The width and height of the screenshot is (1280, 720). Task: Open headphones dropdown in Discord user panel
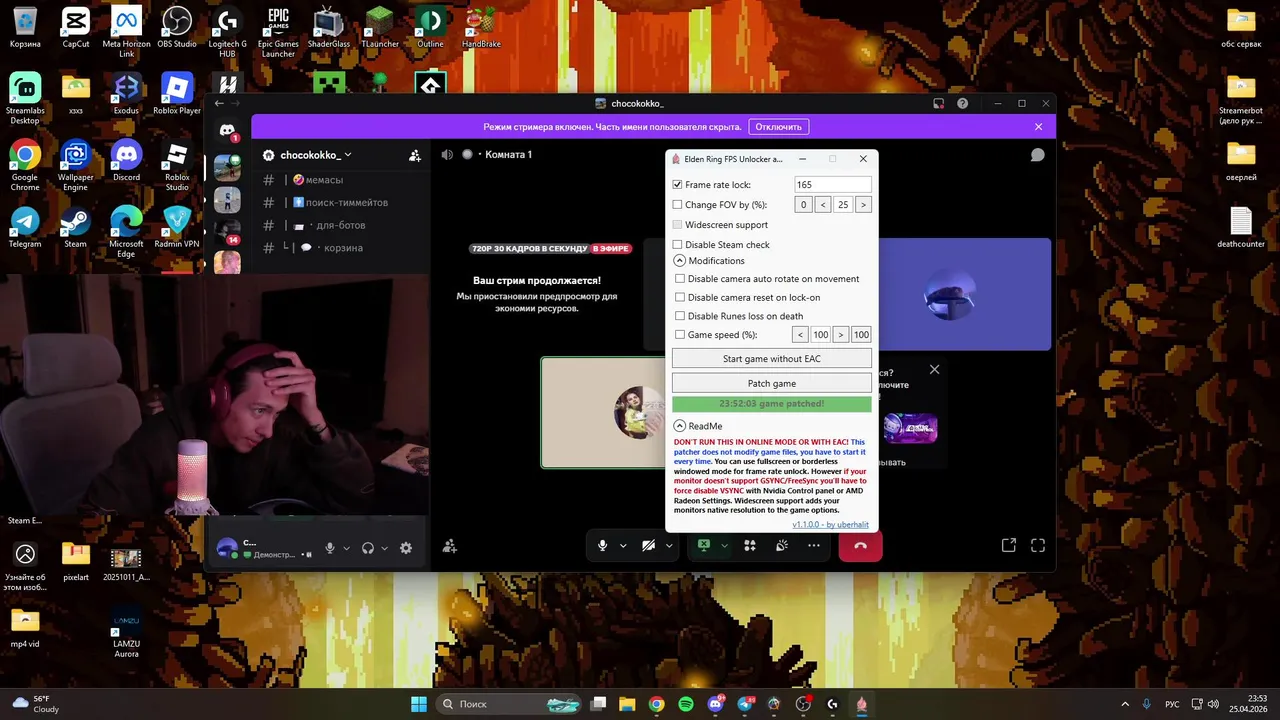tap(385, 548)
